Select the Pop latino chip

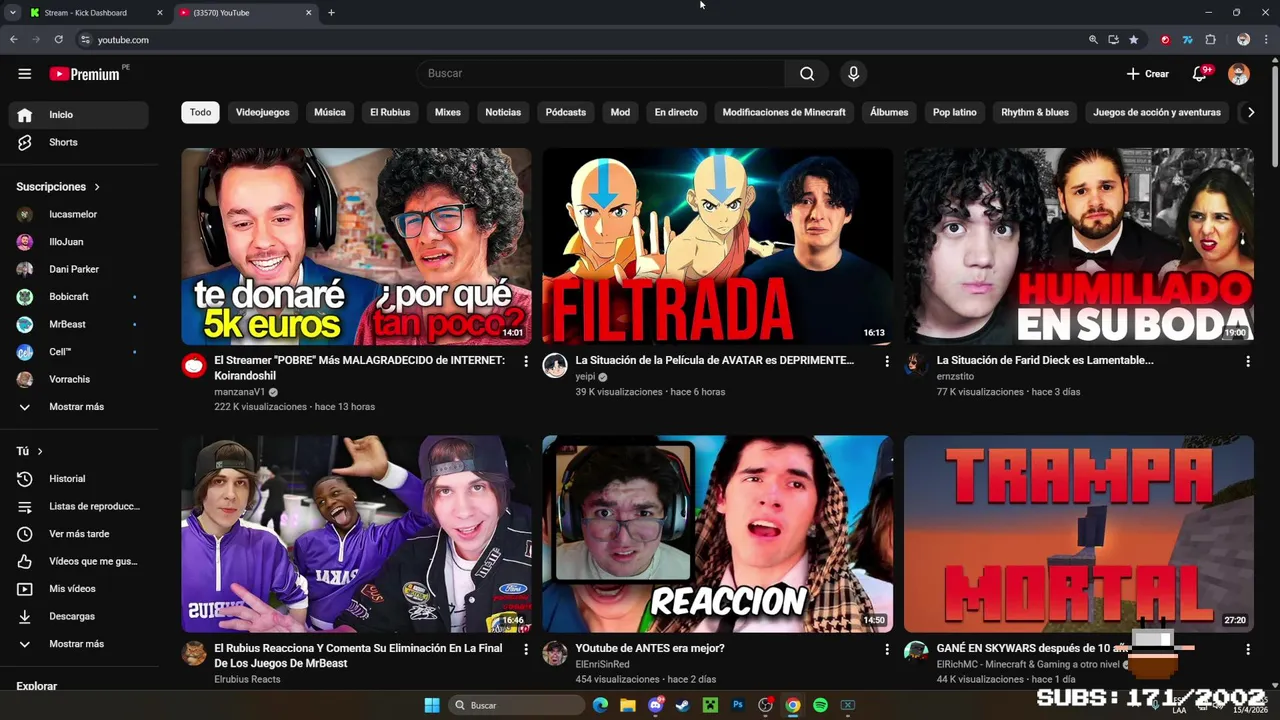click(954, 112)
